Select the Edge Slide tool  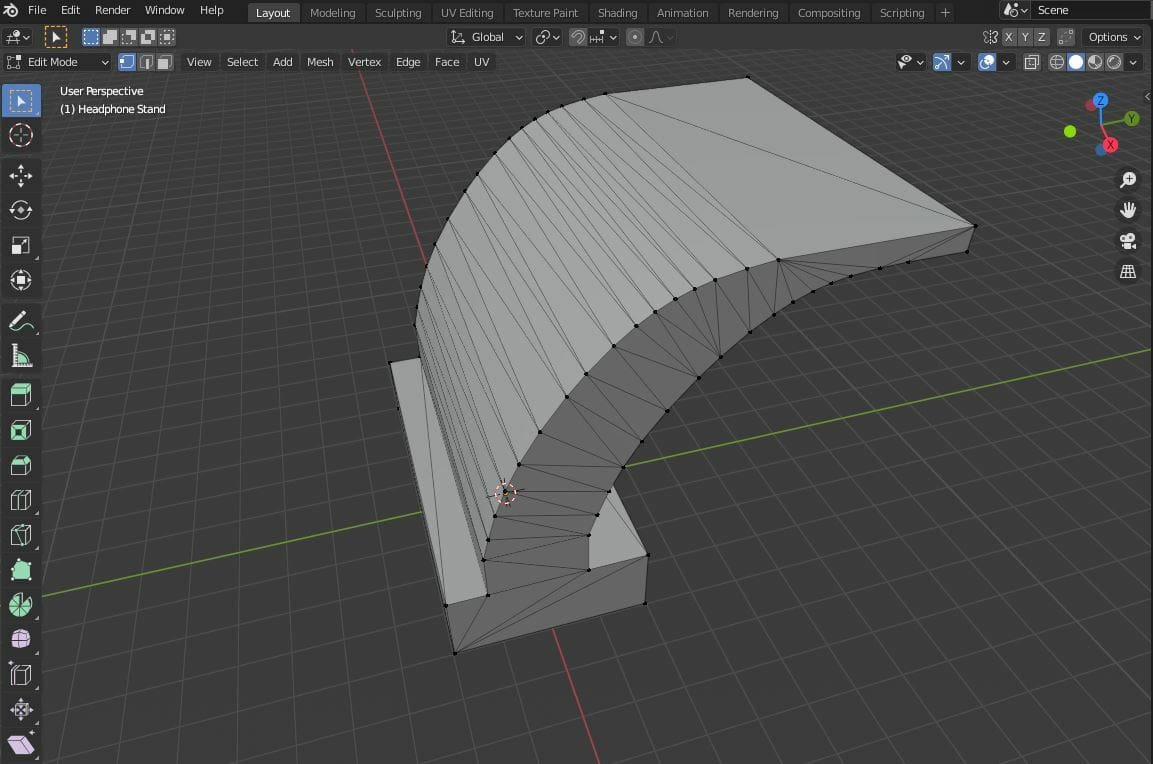coord(21,674)
